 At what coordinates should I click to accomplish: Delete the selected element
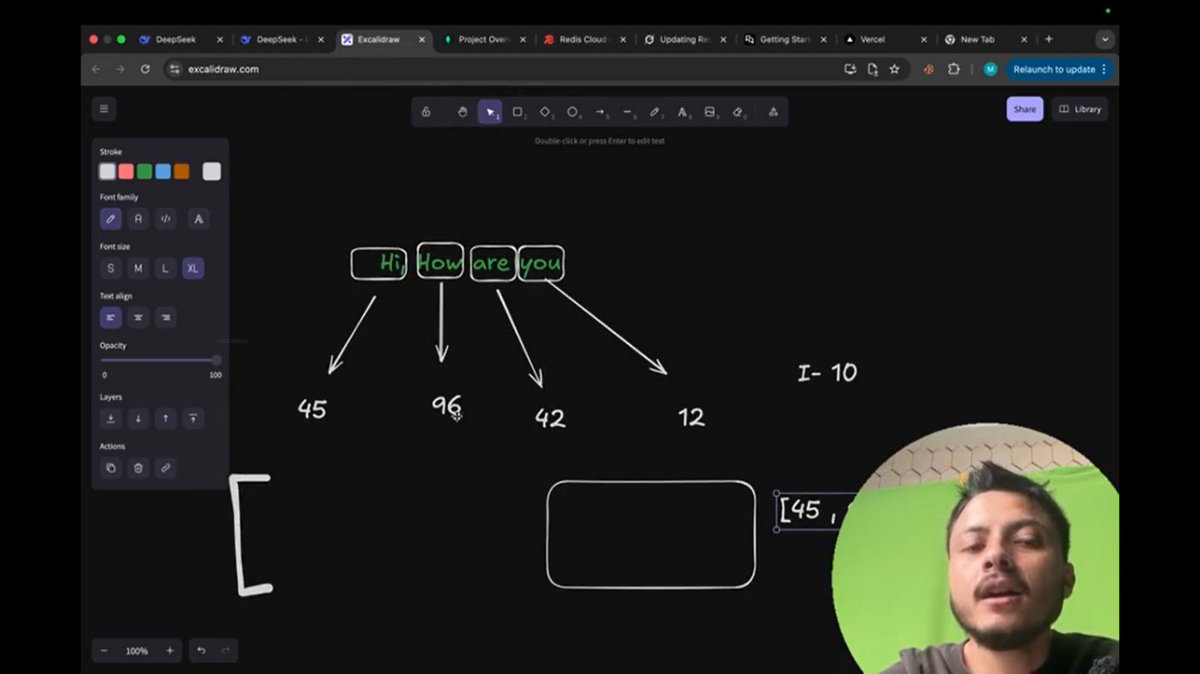138,467
